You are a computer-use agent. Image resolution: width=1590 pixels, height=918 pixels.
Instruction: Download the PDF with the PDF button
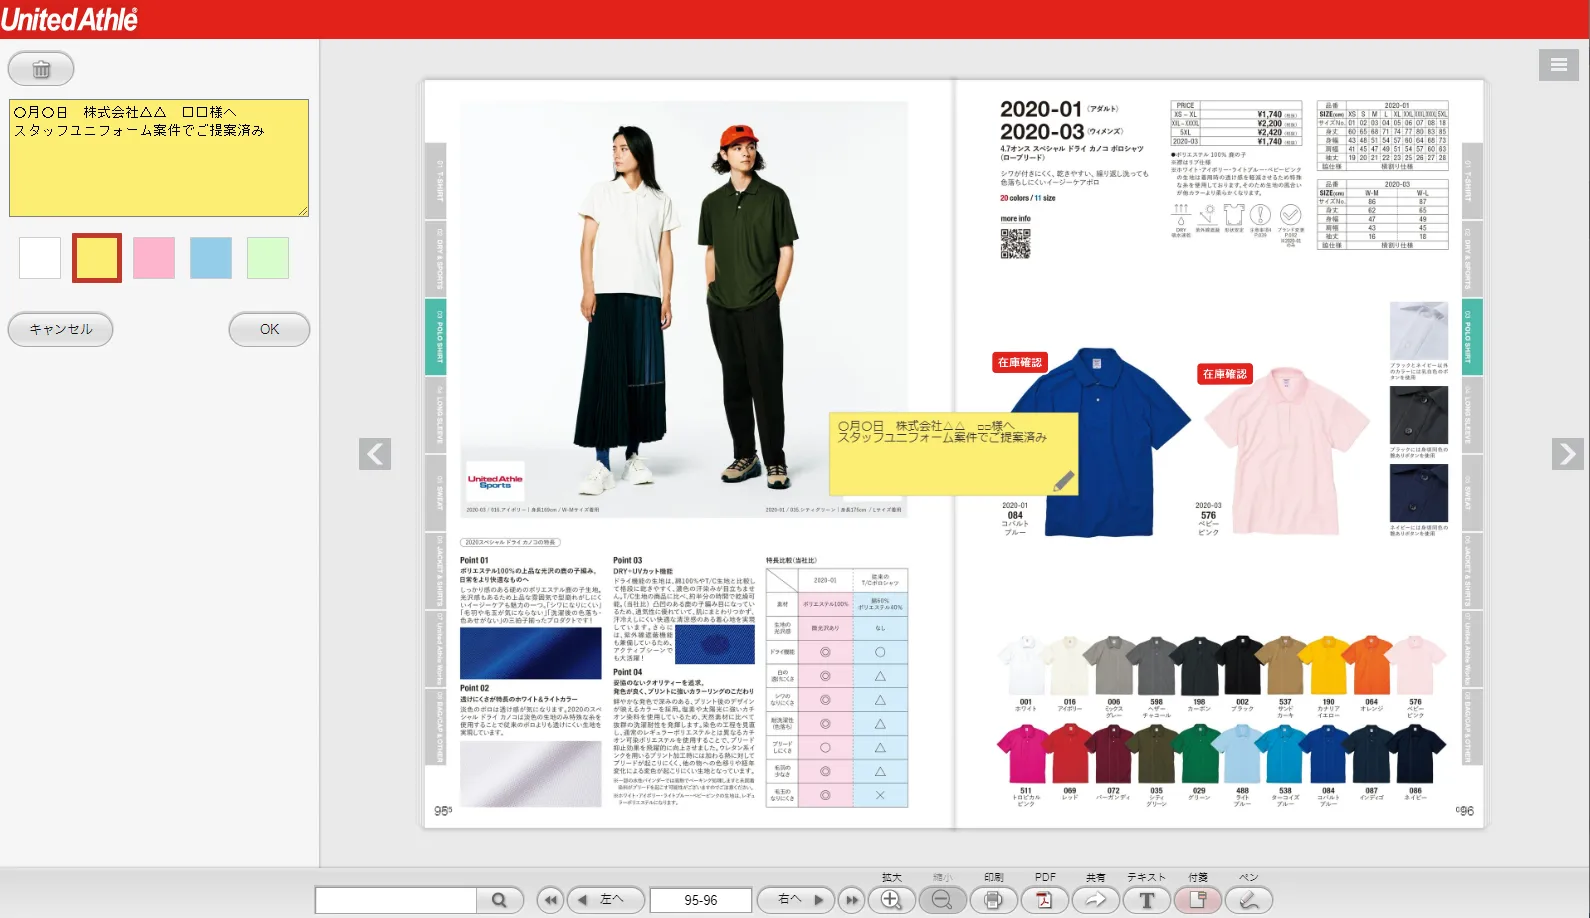click(1044, 900)
